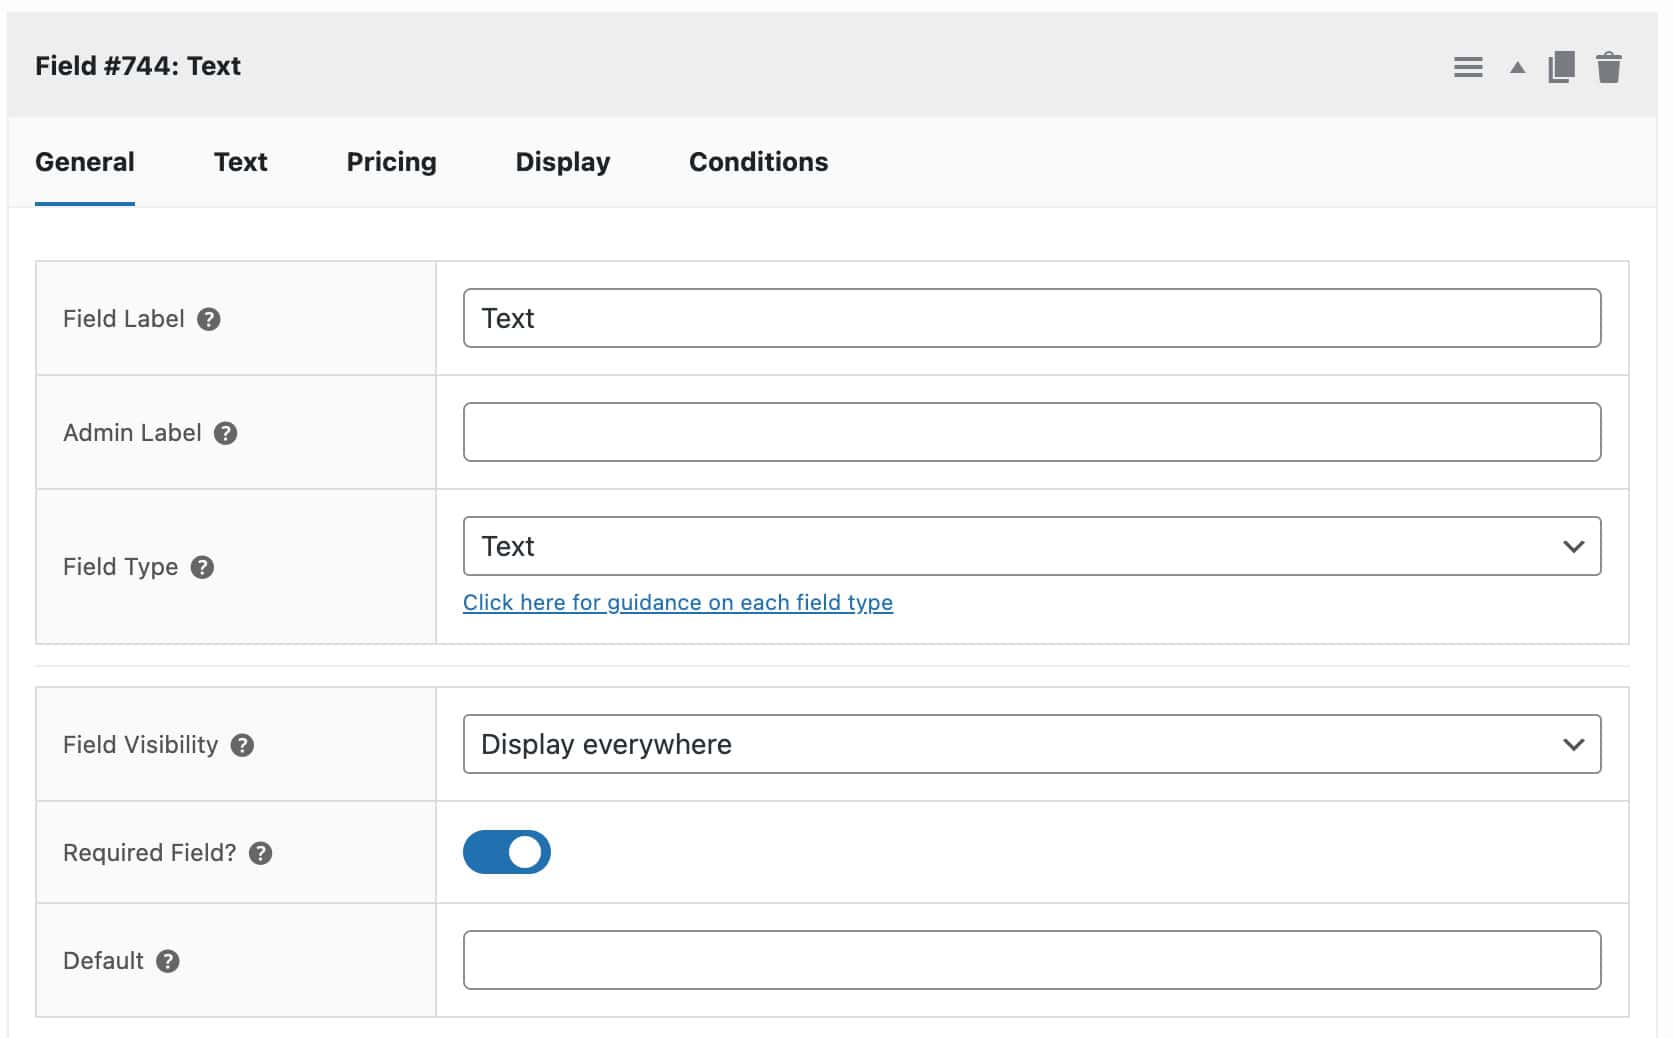Switch to the Display tab

point(562,161)
